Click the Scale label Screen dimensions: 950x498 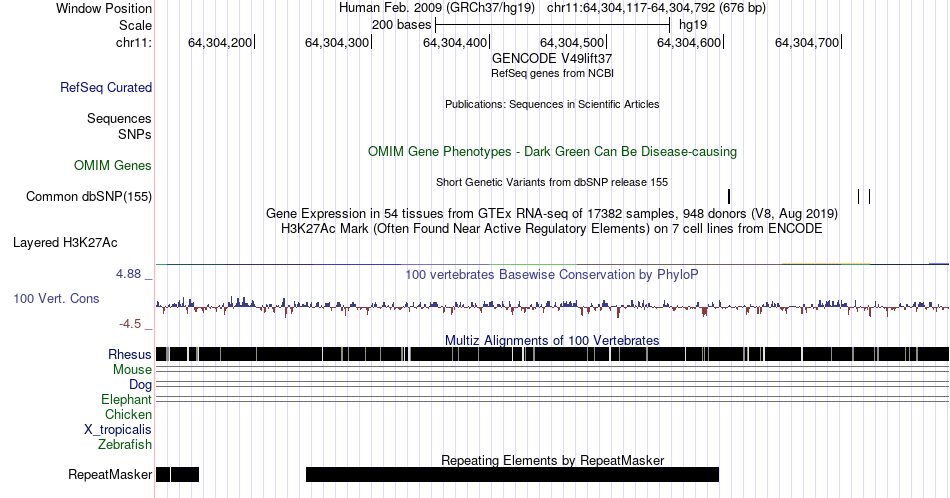pos(135,25)
